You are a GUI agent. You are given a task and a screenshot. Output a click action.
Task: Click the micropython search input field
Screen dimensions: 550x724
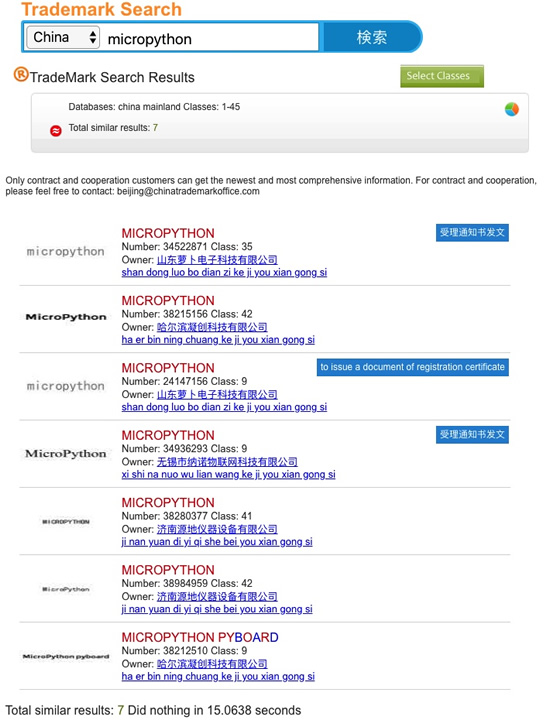click(x=211, y=39)
